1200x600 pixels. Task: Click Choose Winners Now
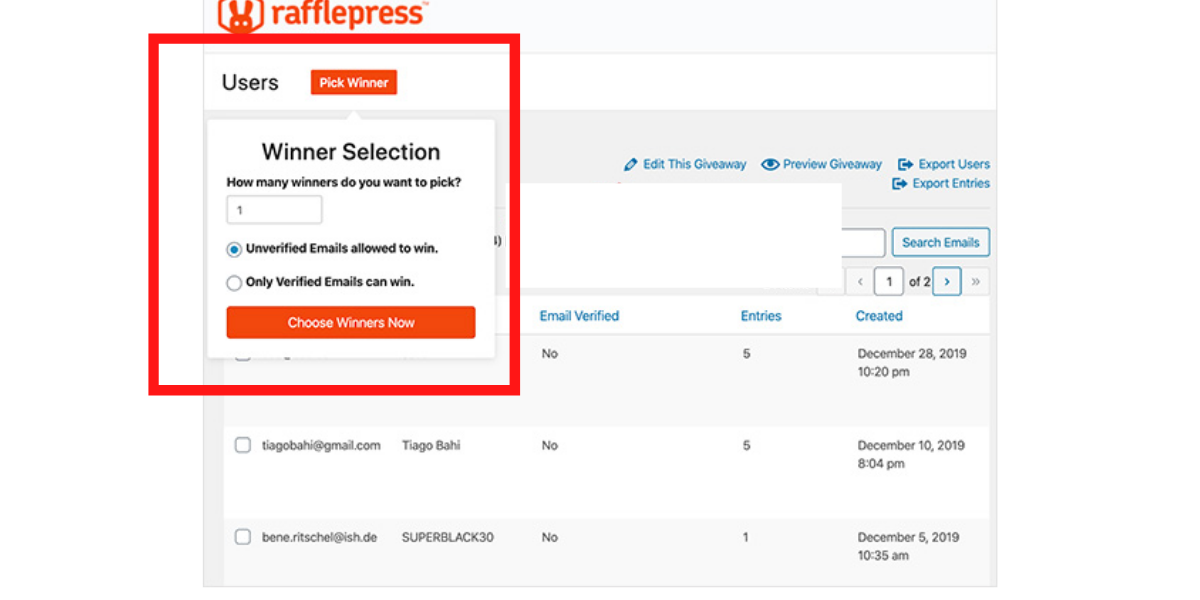(351, 323)
